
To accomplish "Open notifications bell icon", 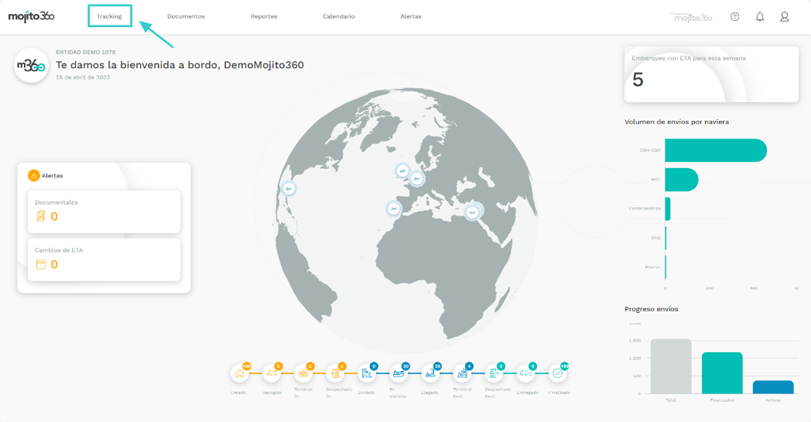I will pos(760,17).
